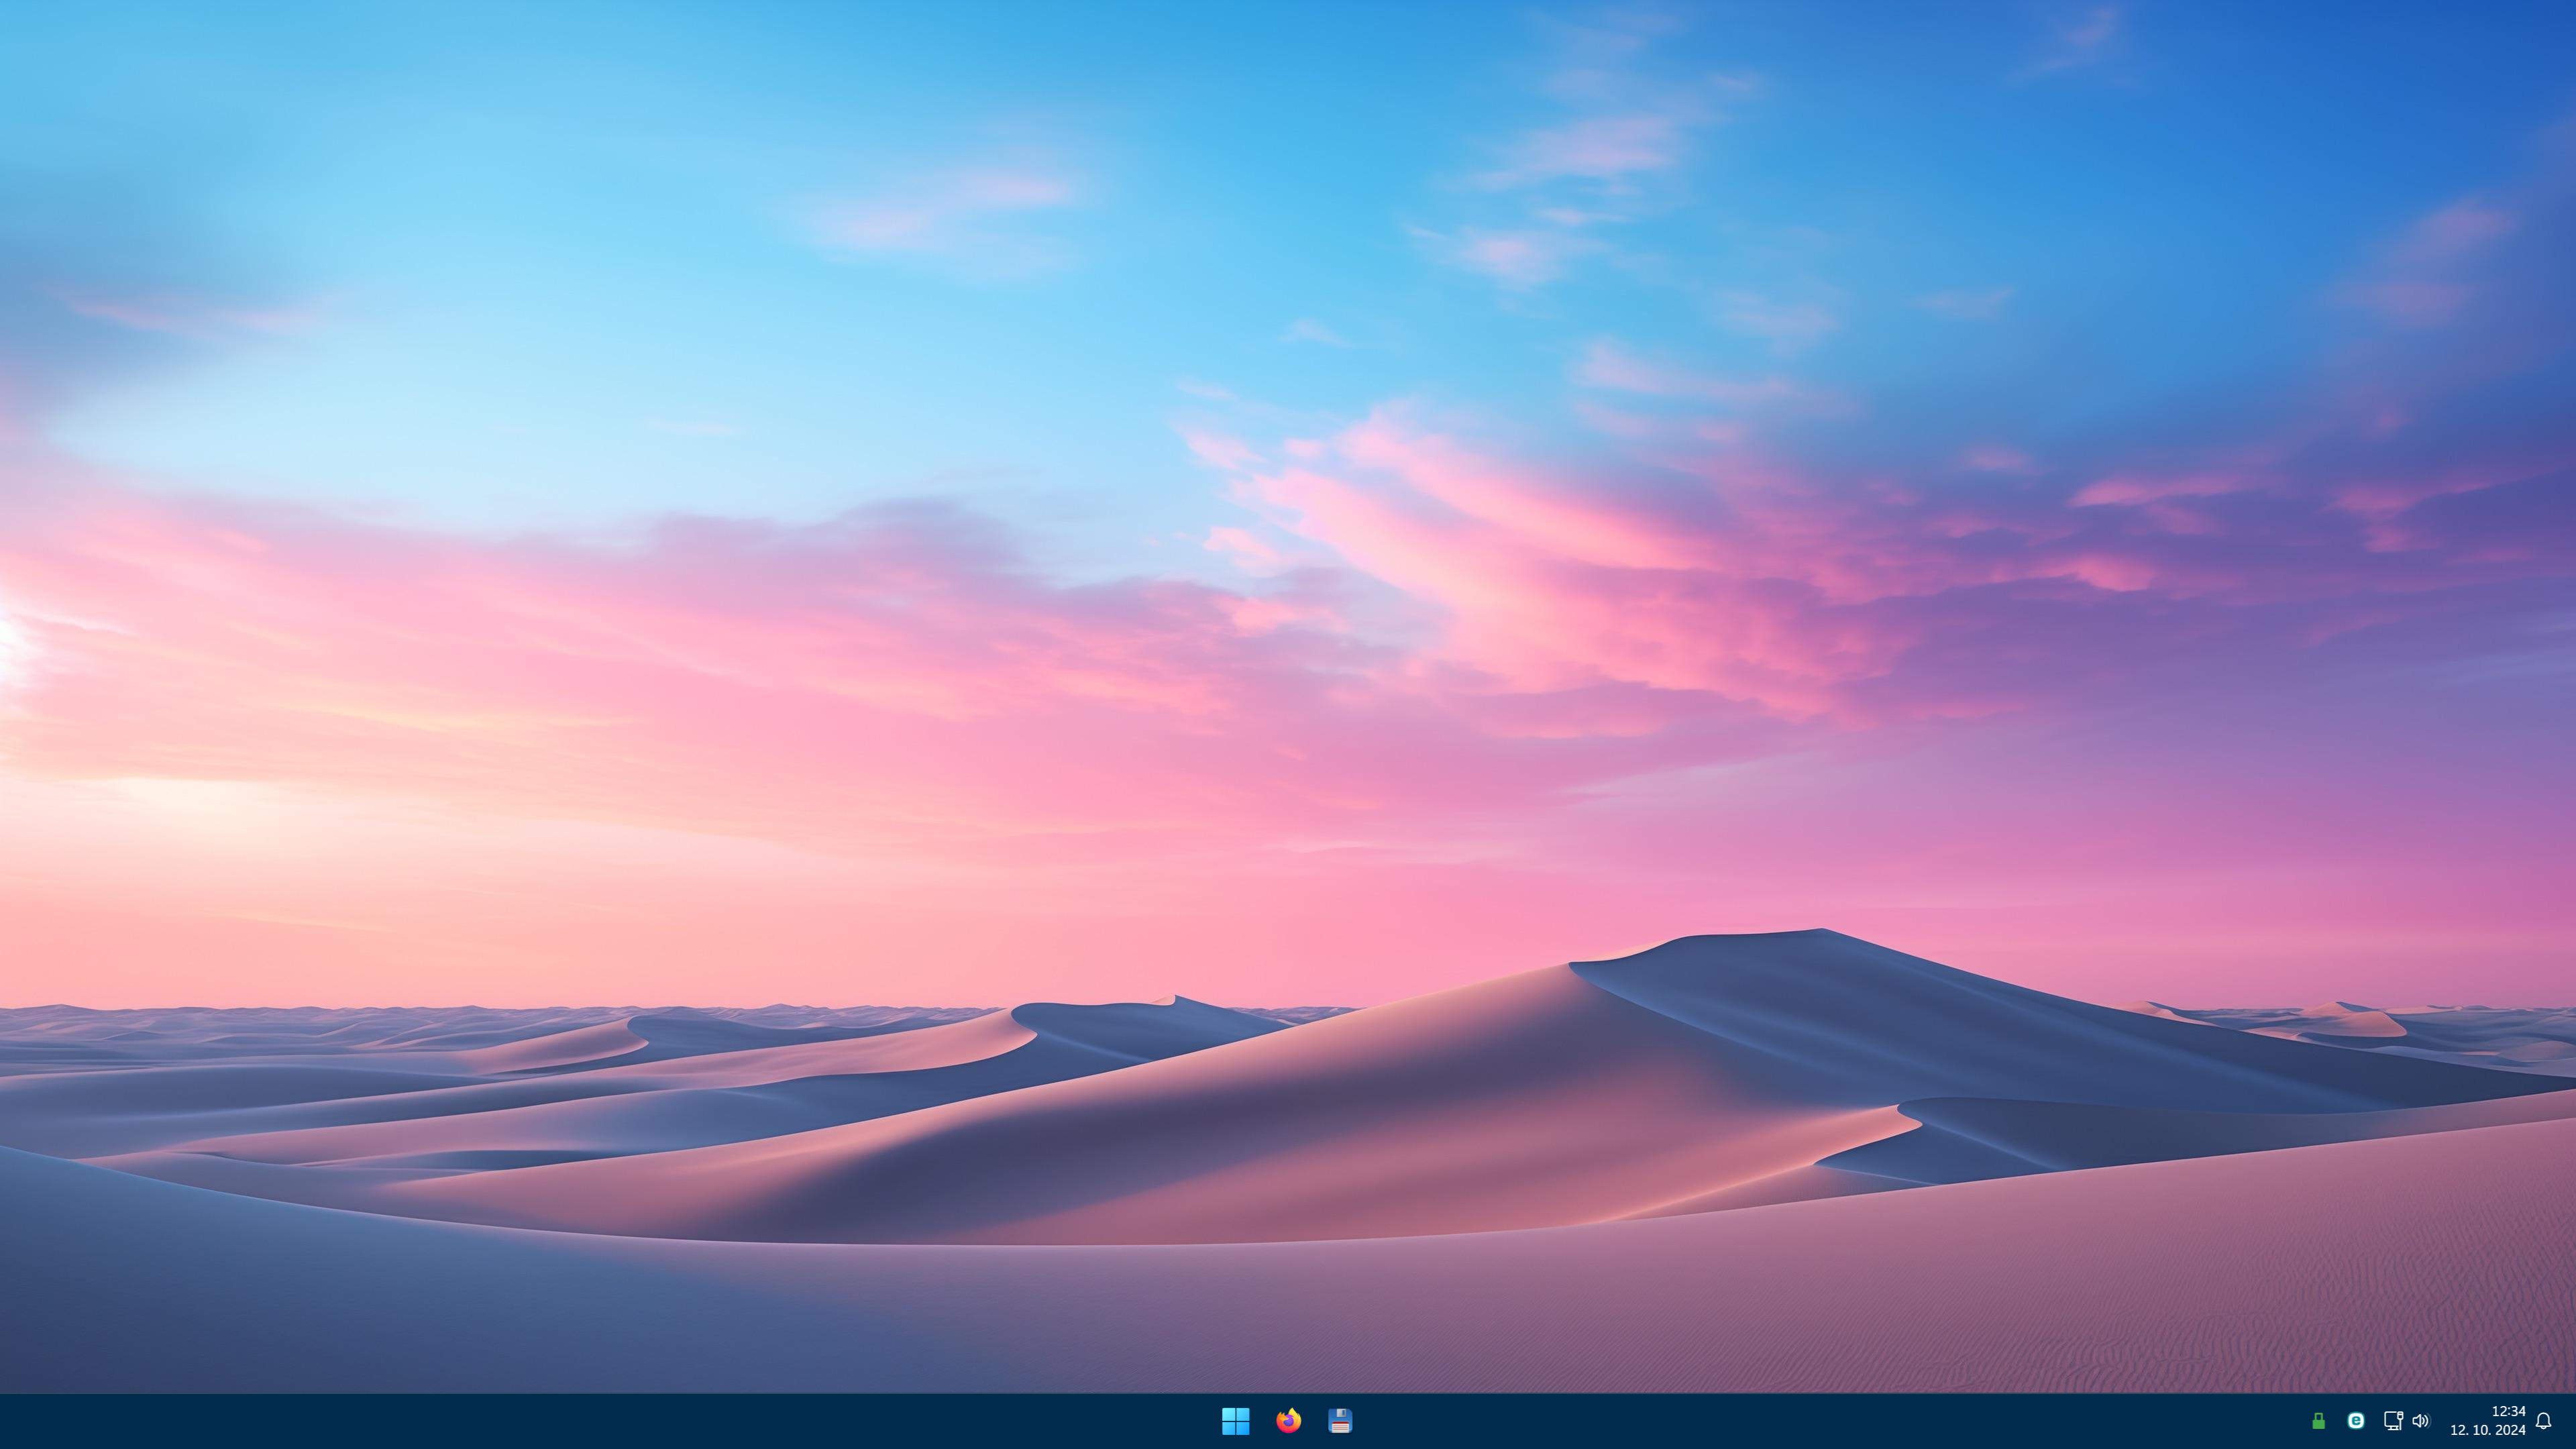The height and width of the screenshot is (1449, 2576).
Task: Open notifications via the bell icon
Action: click(2544, 1420)
